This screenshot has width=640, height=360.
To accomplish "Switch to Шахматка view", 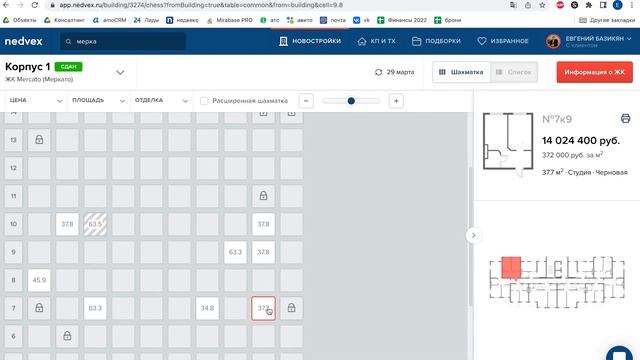I will click(x=461, y=72).
